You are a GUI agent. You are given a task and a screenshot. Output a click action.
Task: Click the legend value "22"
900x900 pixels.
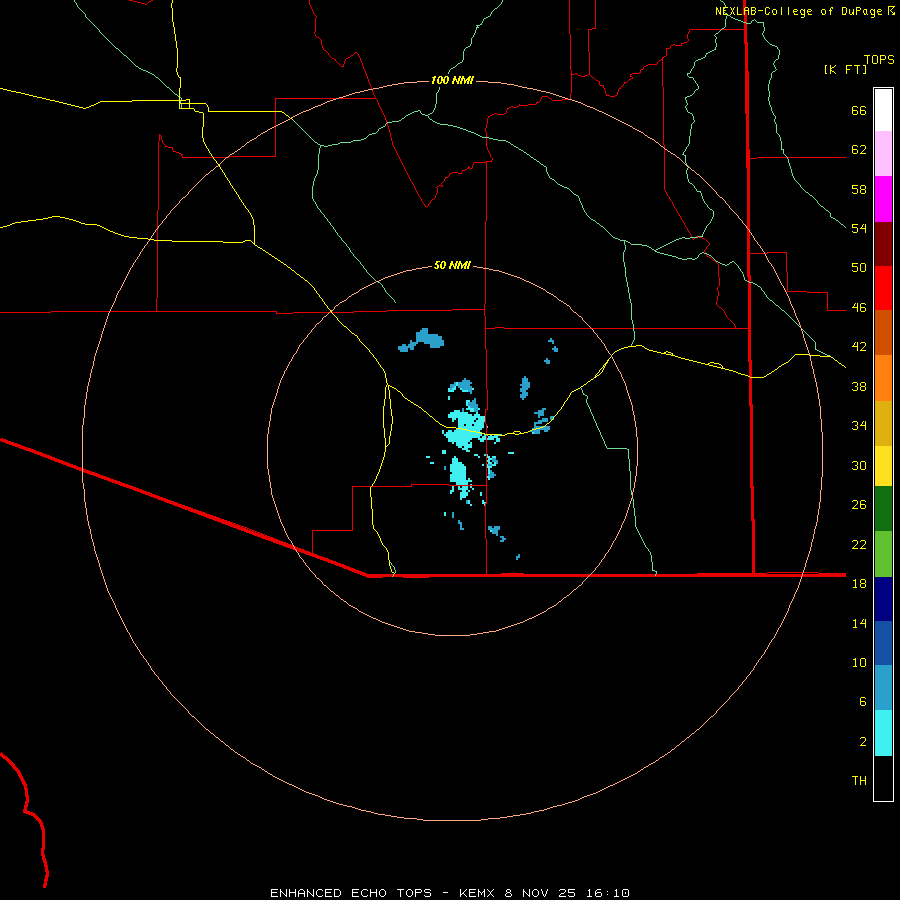click(859, 544)
